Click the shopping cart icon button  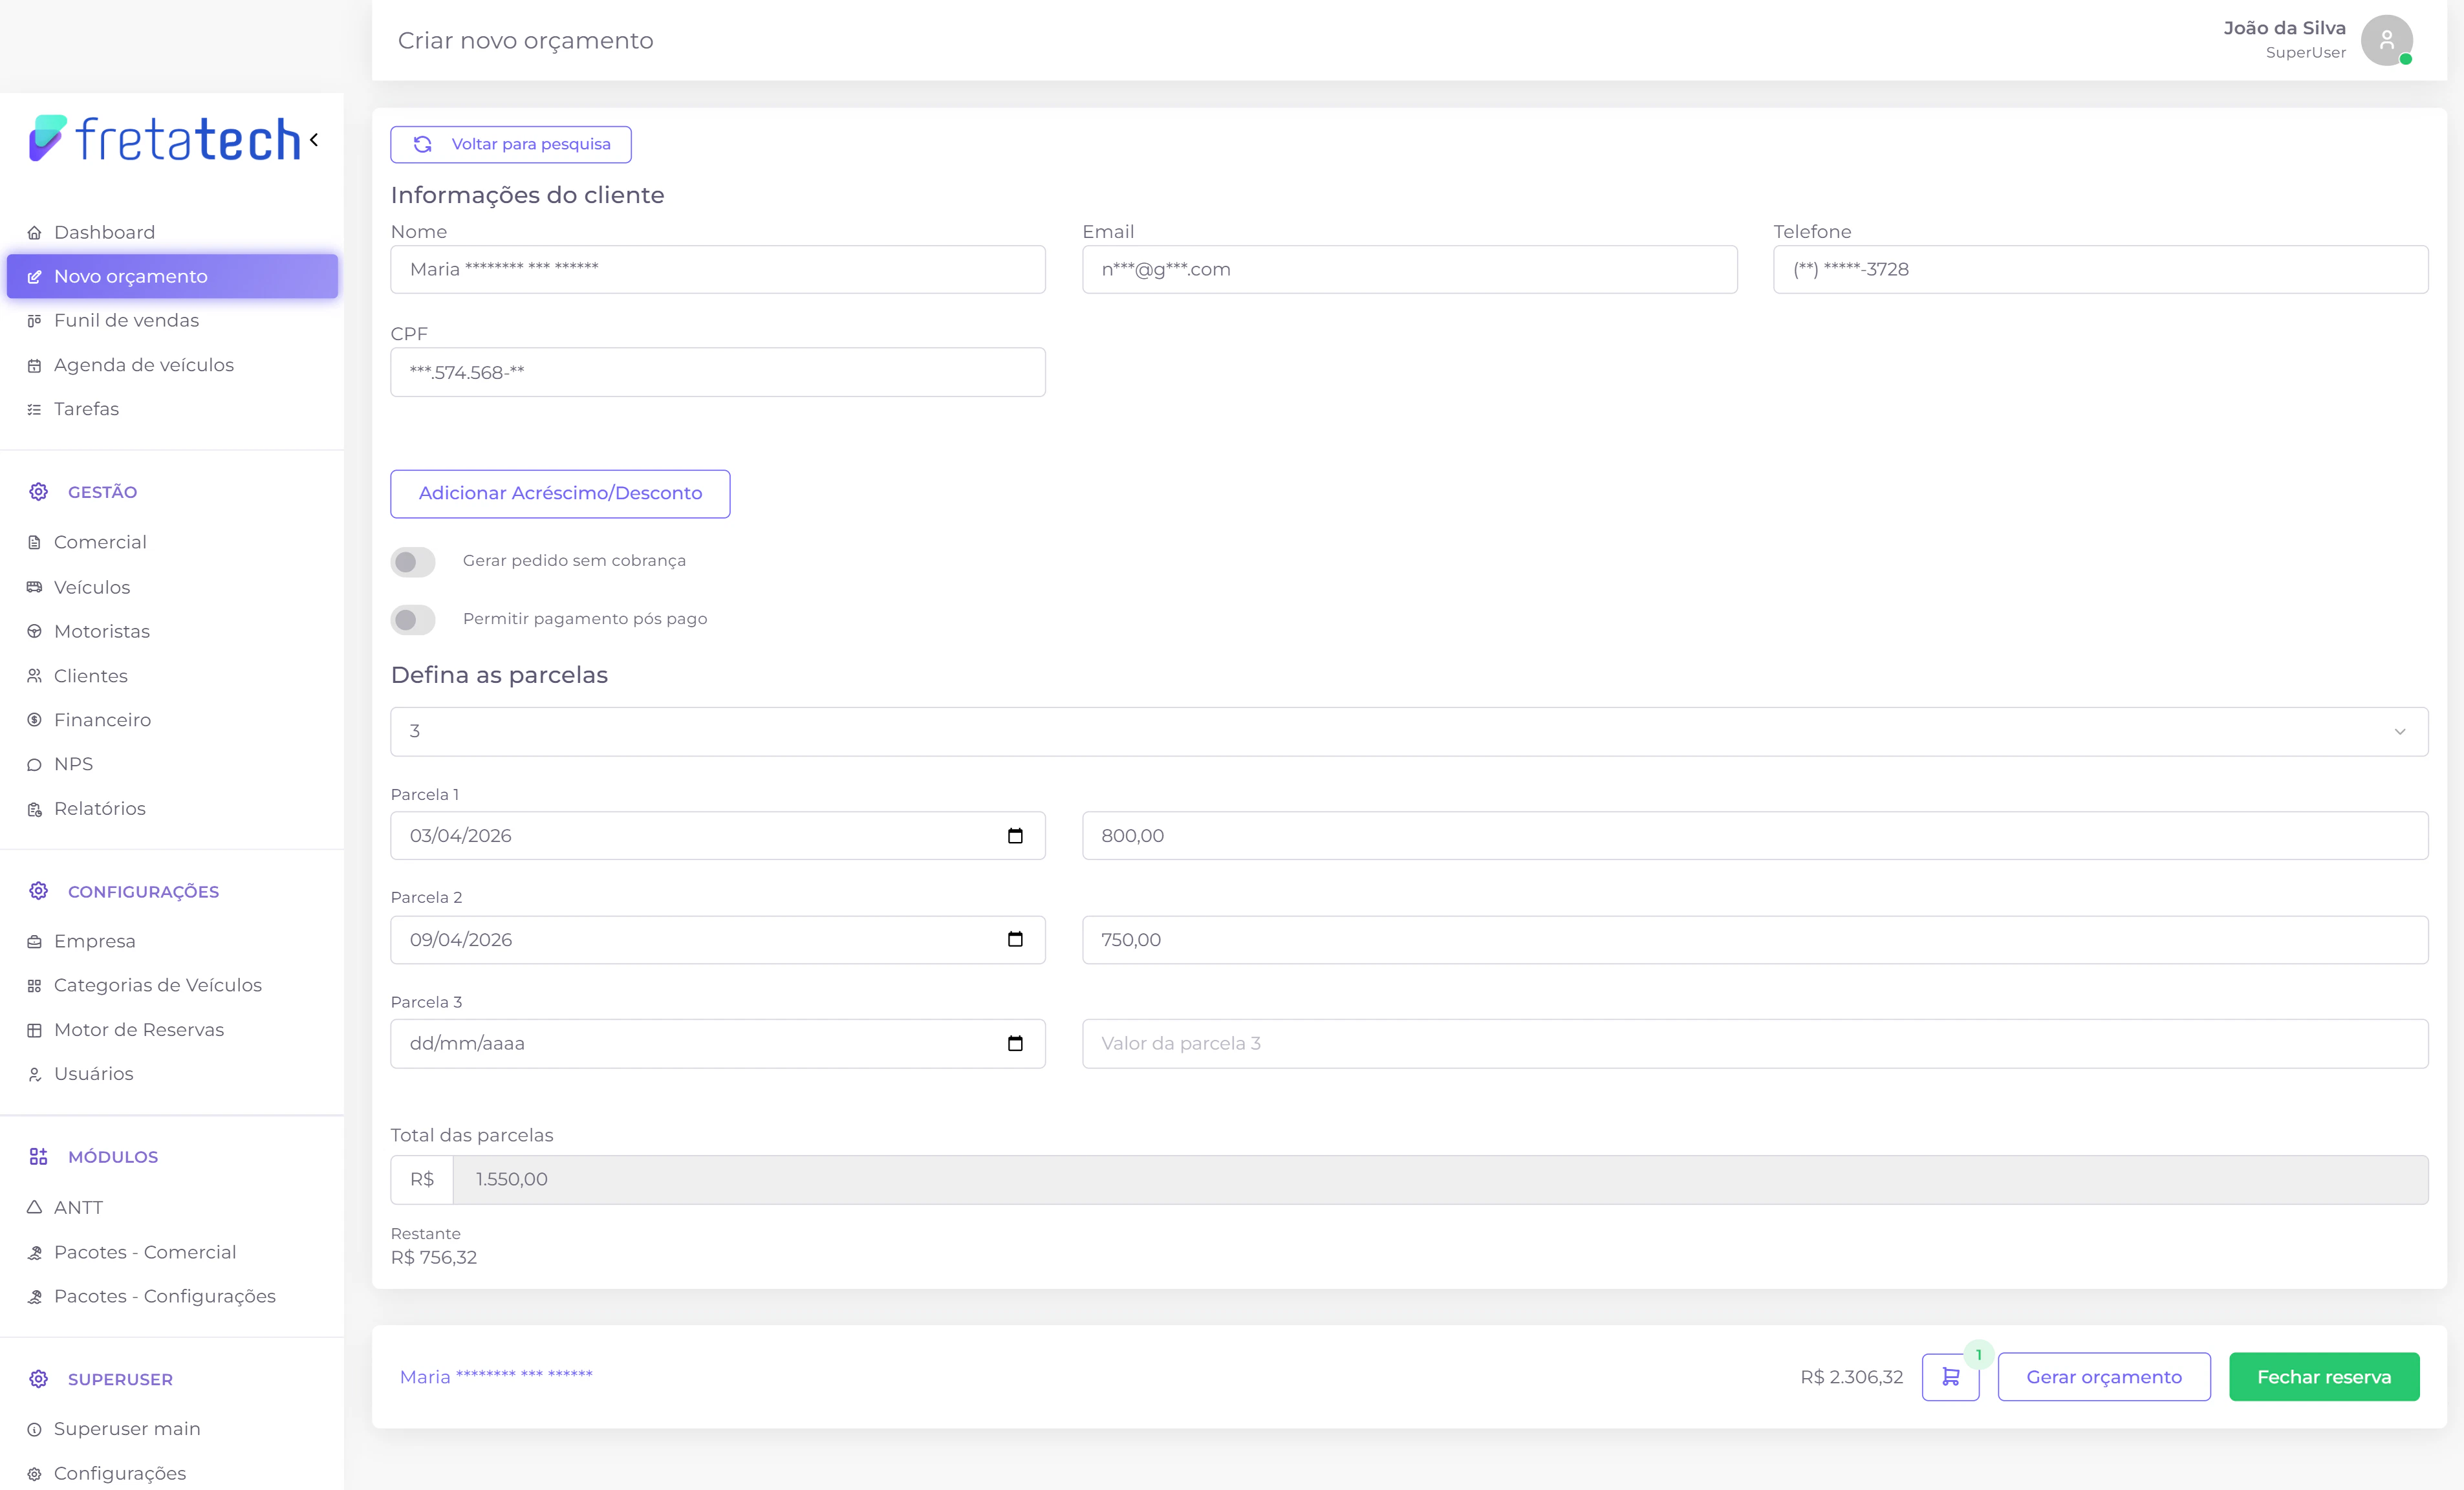[x=1949, y=1377]
